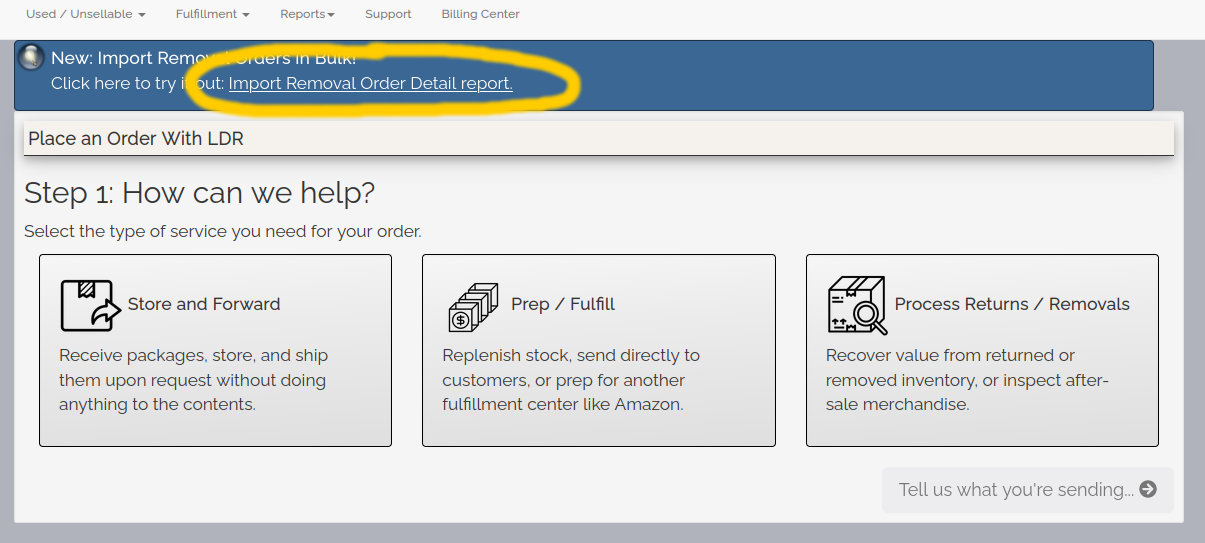The width and height of the screenshot is (1205, 543).
Task: Click the Prep / Fulfill stacked boxes icon
Action: (473, 307)
